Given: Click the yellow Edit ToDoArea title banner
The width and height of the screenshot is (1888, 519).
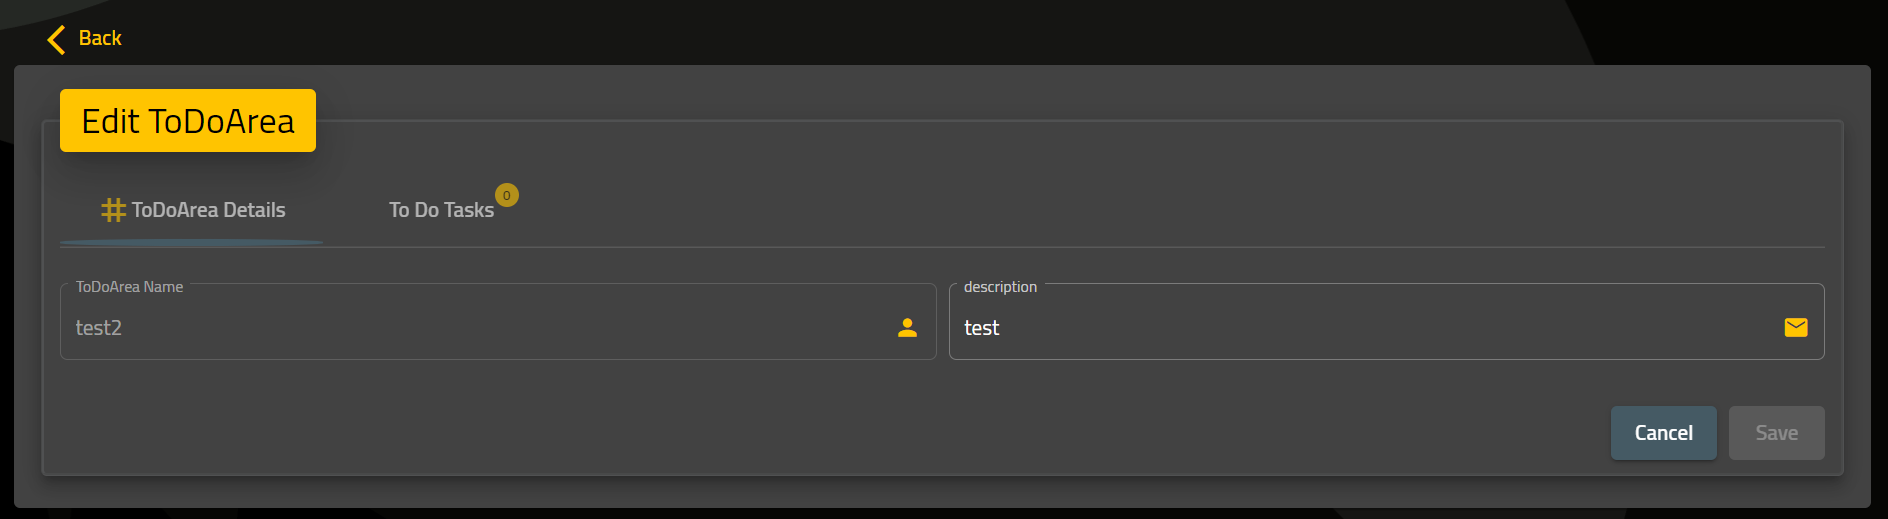Looking at the screenshot, I should (x=188, y=121).
